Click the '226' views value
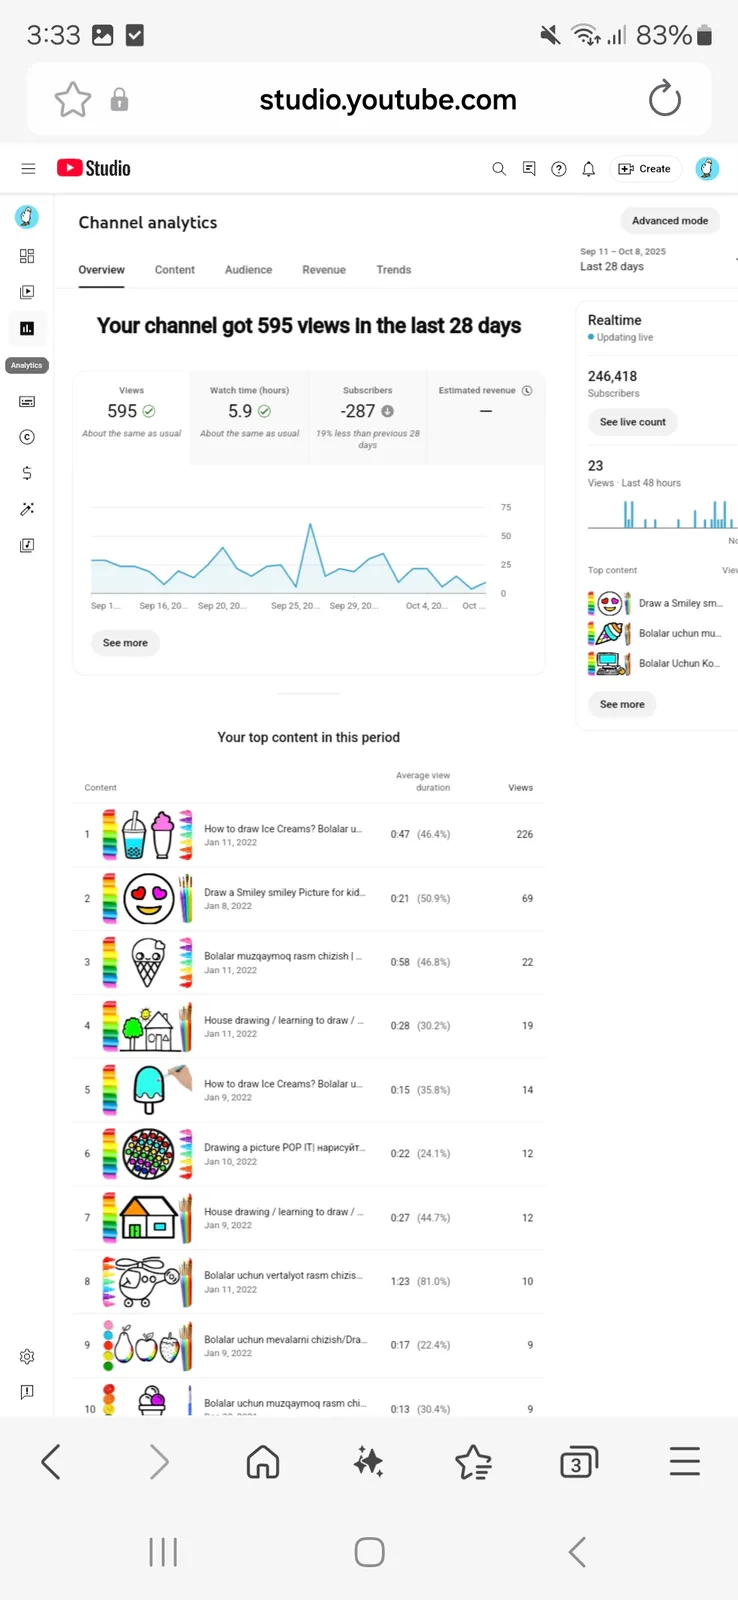Screen dimensions: 738x1600 pos(525,834)
